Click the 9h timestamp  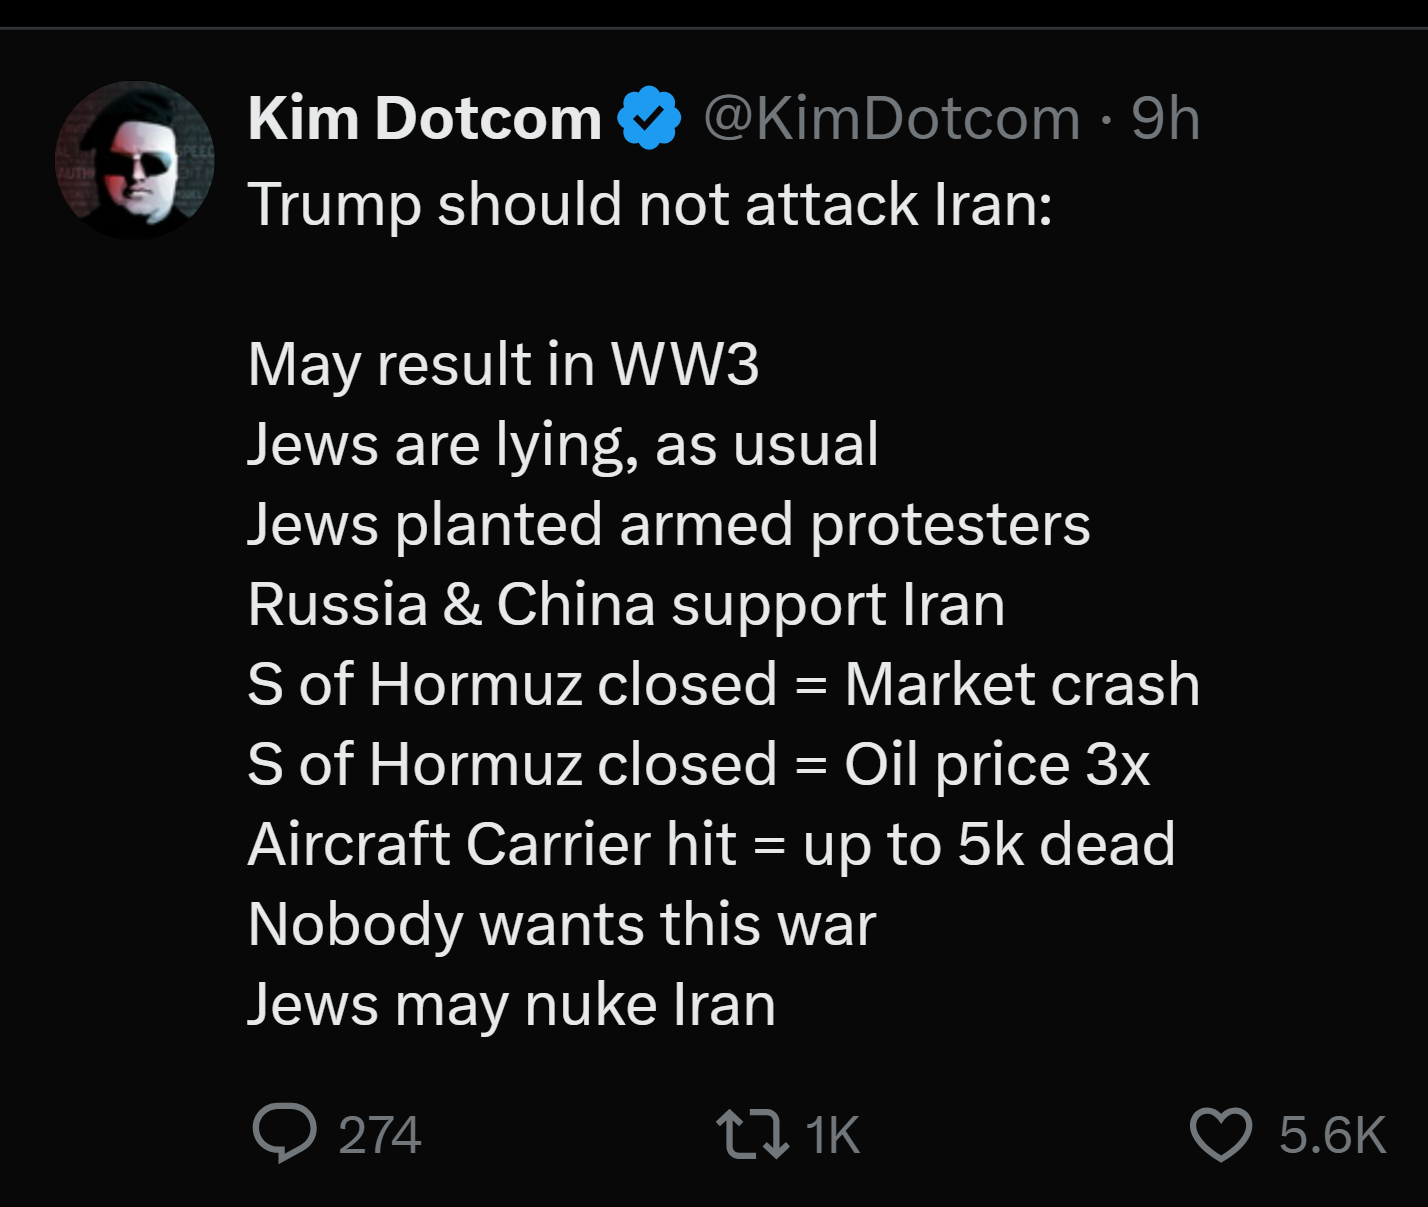click(1165, 119)
